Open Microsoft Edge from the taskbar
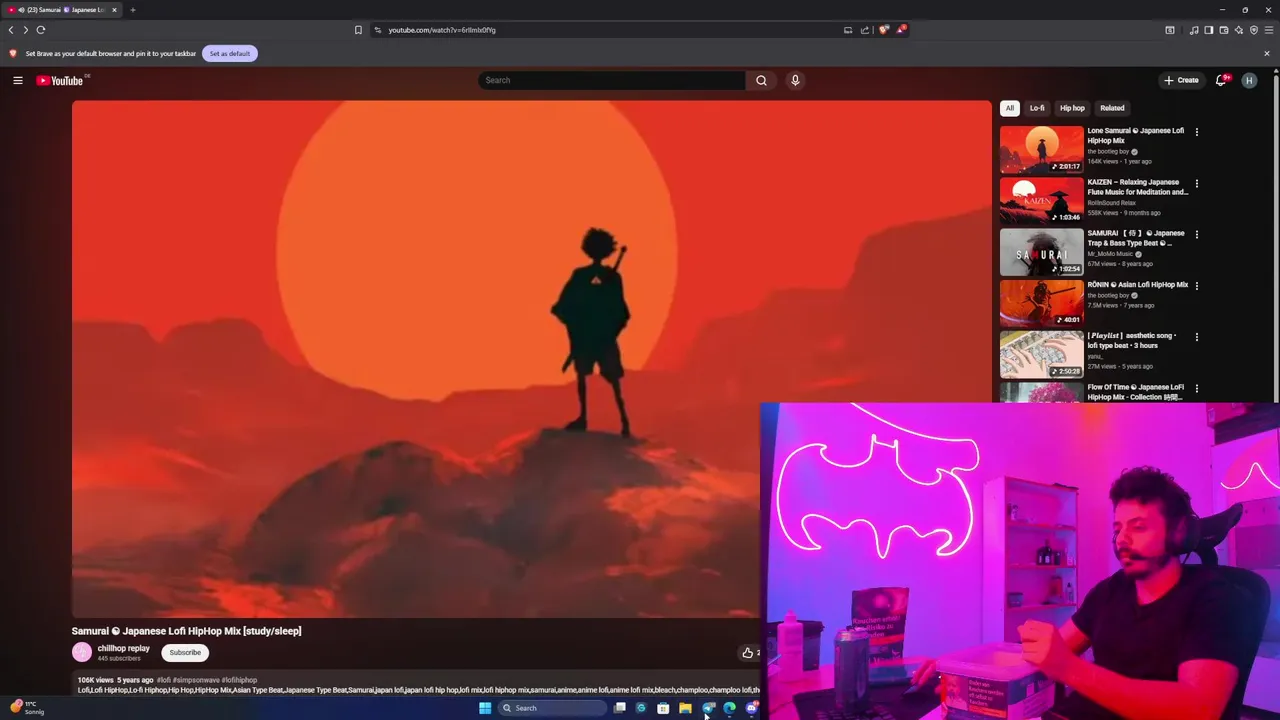The image size is (1280, 720). [x=729, y=708]
